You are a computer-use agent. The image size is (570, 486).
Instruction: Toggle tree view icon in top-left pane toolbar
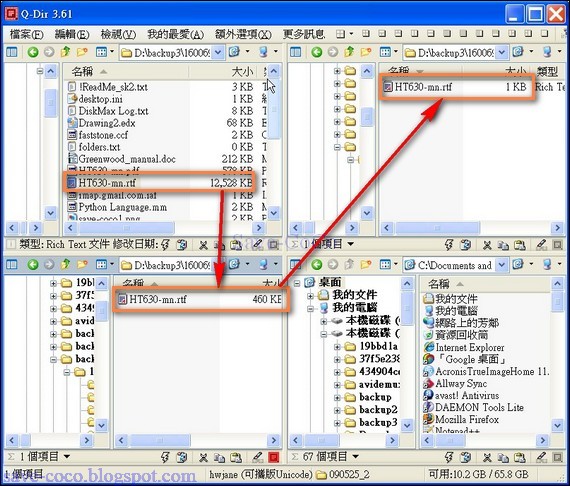pyautogui.click(x=12, y=52)
